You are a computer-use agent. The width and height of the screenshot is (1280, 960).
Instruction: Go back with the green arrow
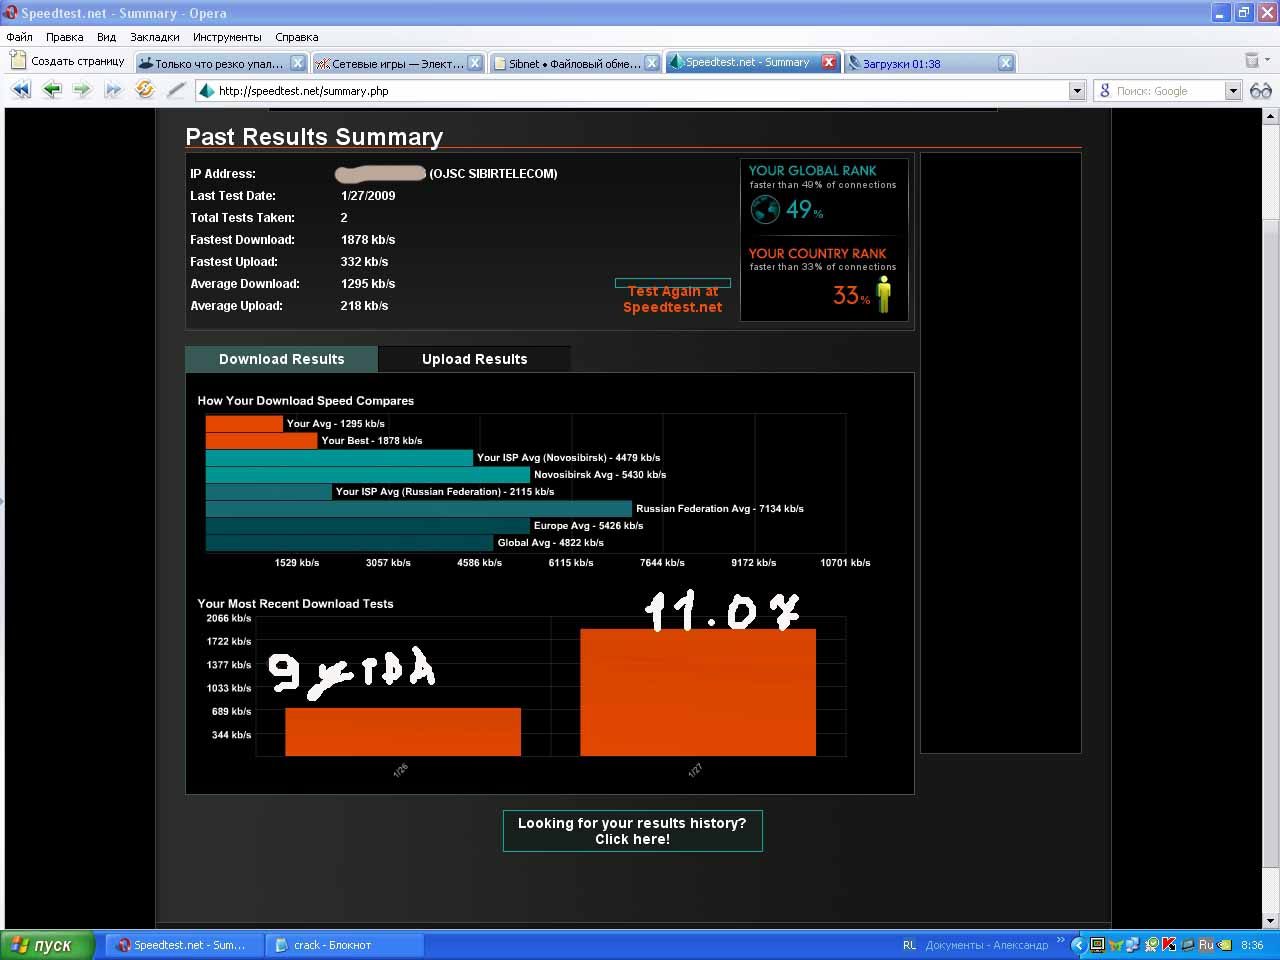coord(52,90)
